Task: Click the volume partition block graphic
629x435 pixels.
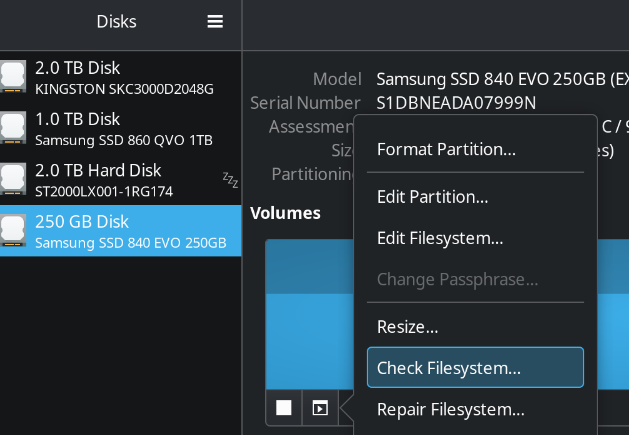Action: click(309, 314)
